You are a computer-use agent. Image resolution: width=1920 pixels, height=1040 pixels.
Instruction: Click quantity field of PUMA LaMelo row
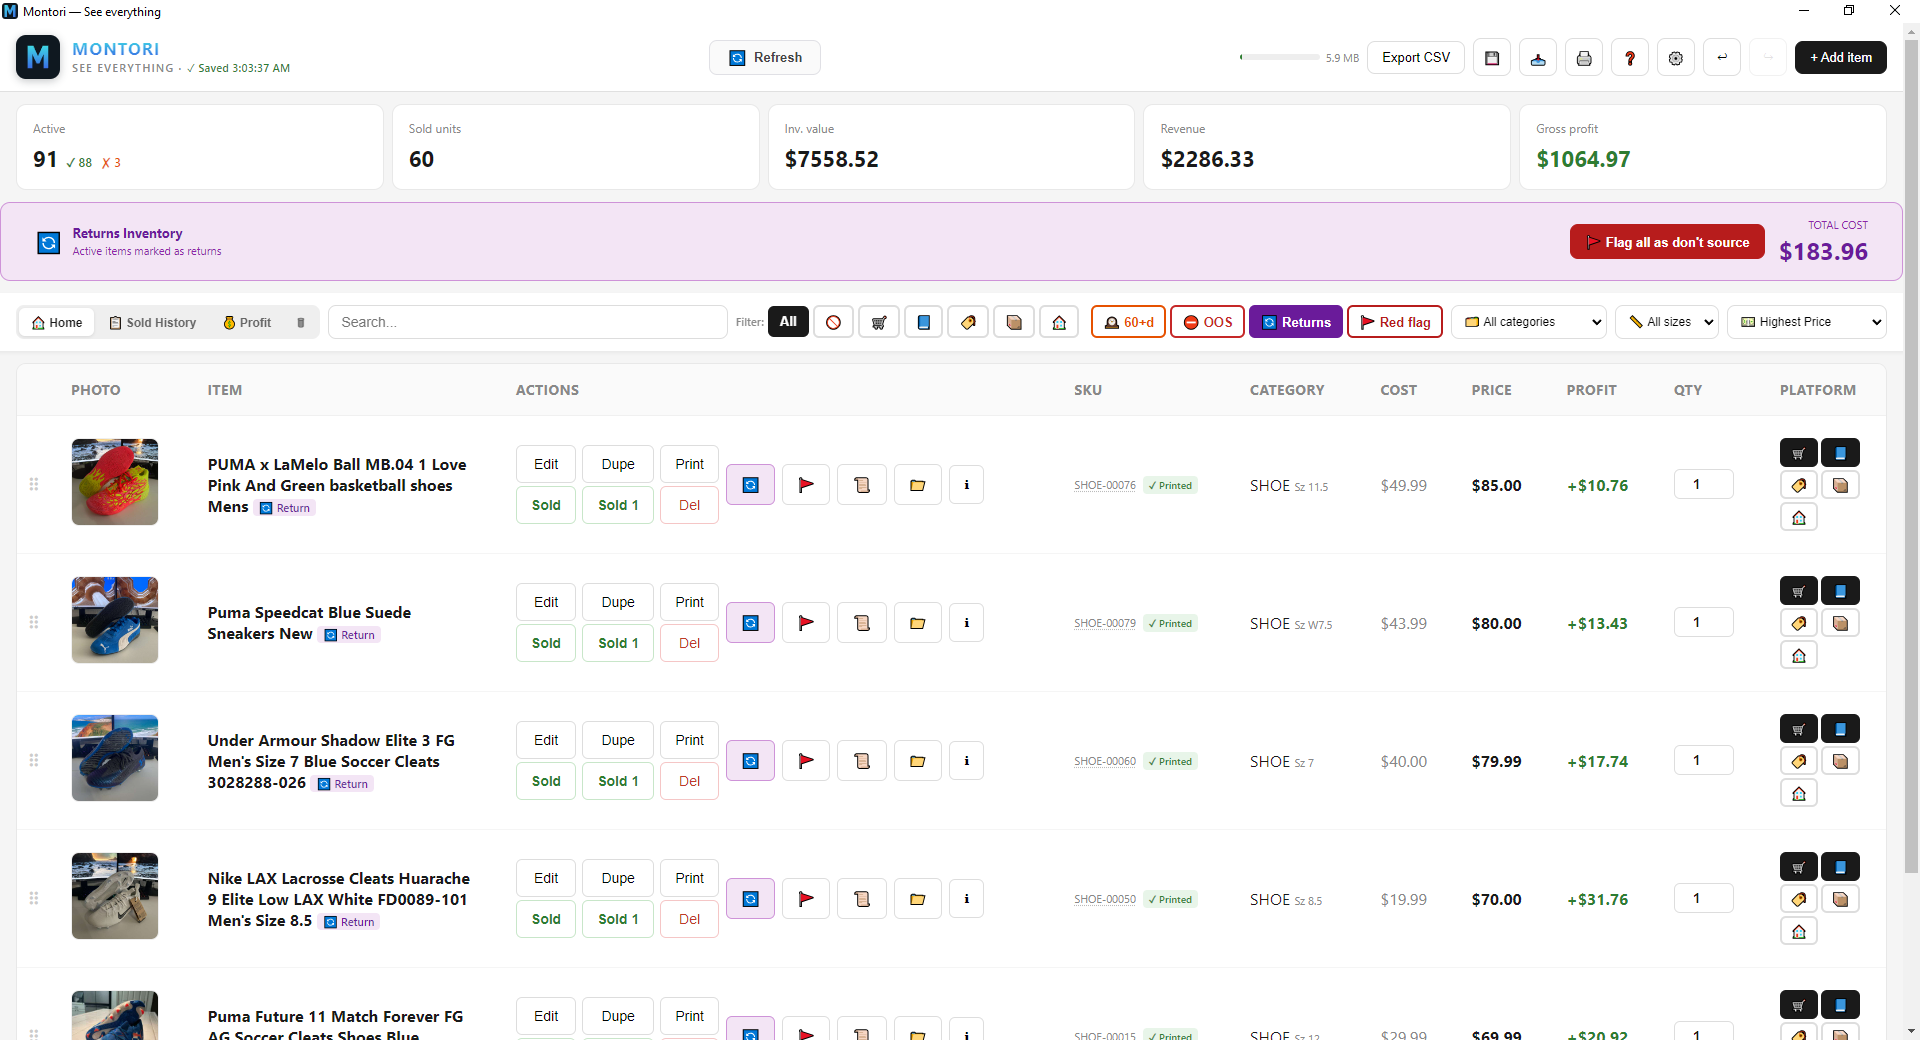pyautogui.click(x=1704, y=484)
